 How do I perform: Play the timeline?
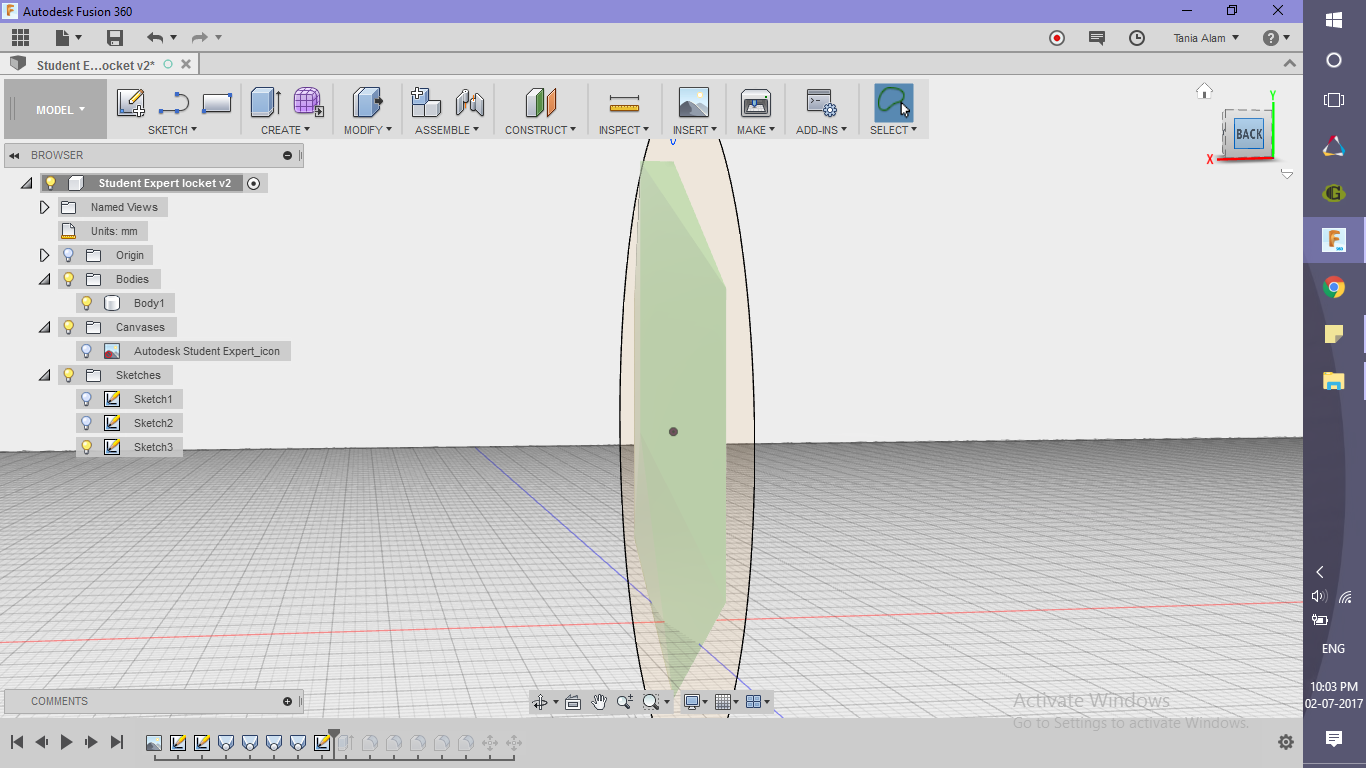tap(66, 742)
